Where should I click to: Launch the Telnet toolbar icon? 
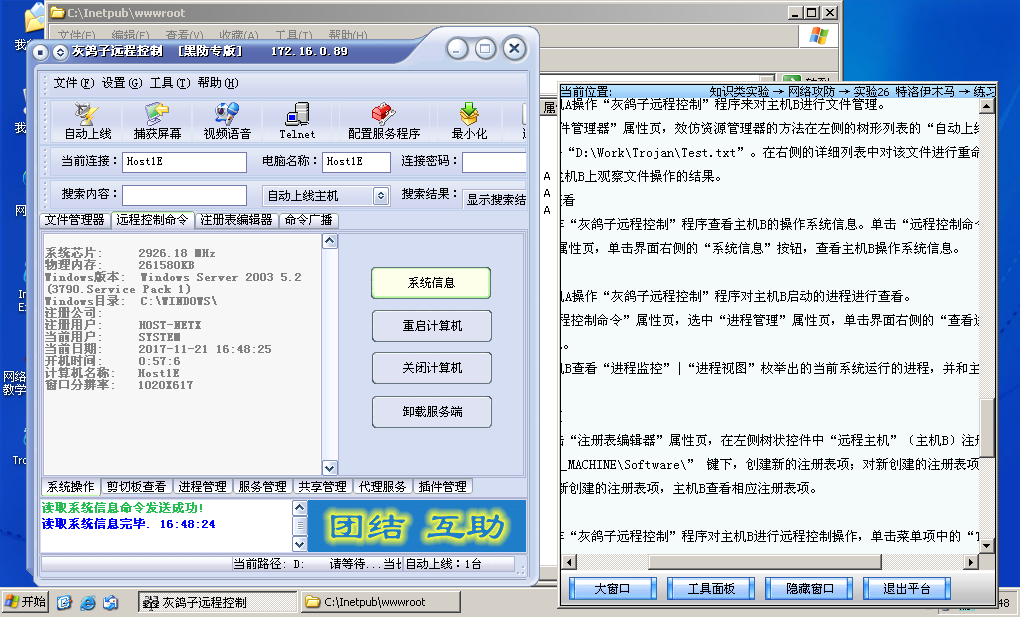[297, 122]
